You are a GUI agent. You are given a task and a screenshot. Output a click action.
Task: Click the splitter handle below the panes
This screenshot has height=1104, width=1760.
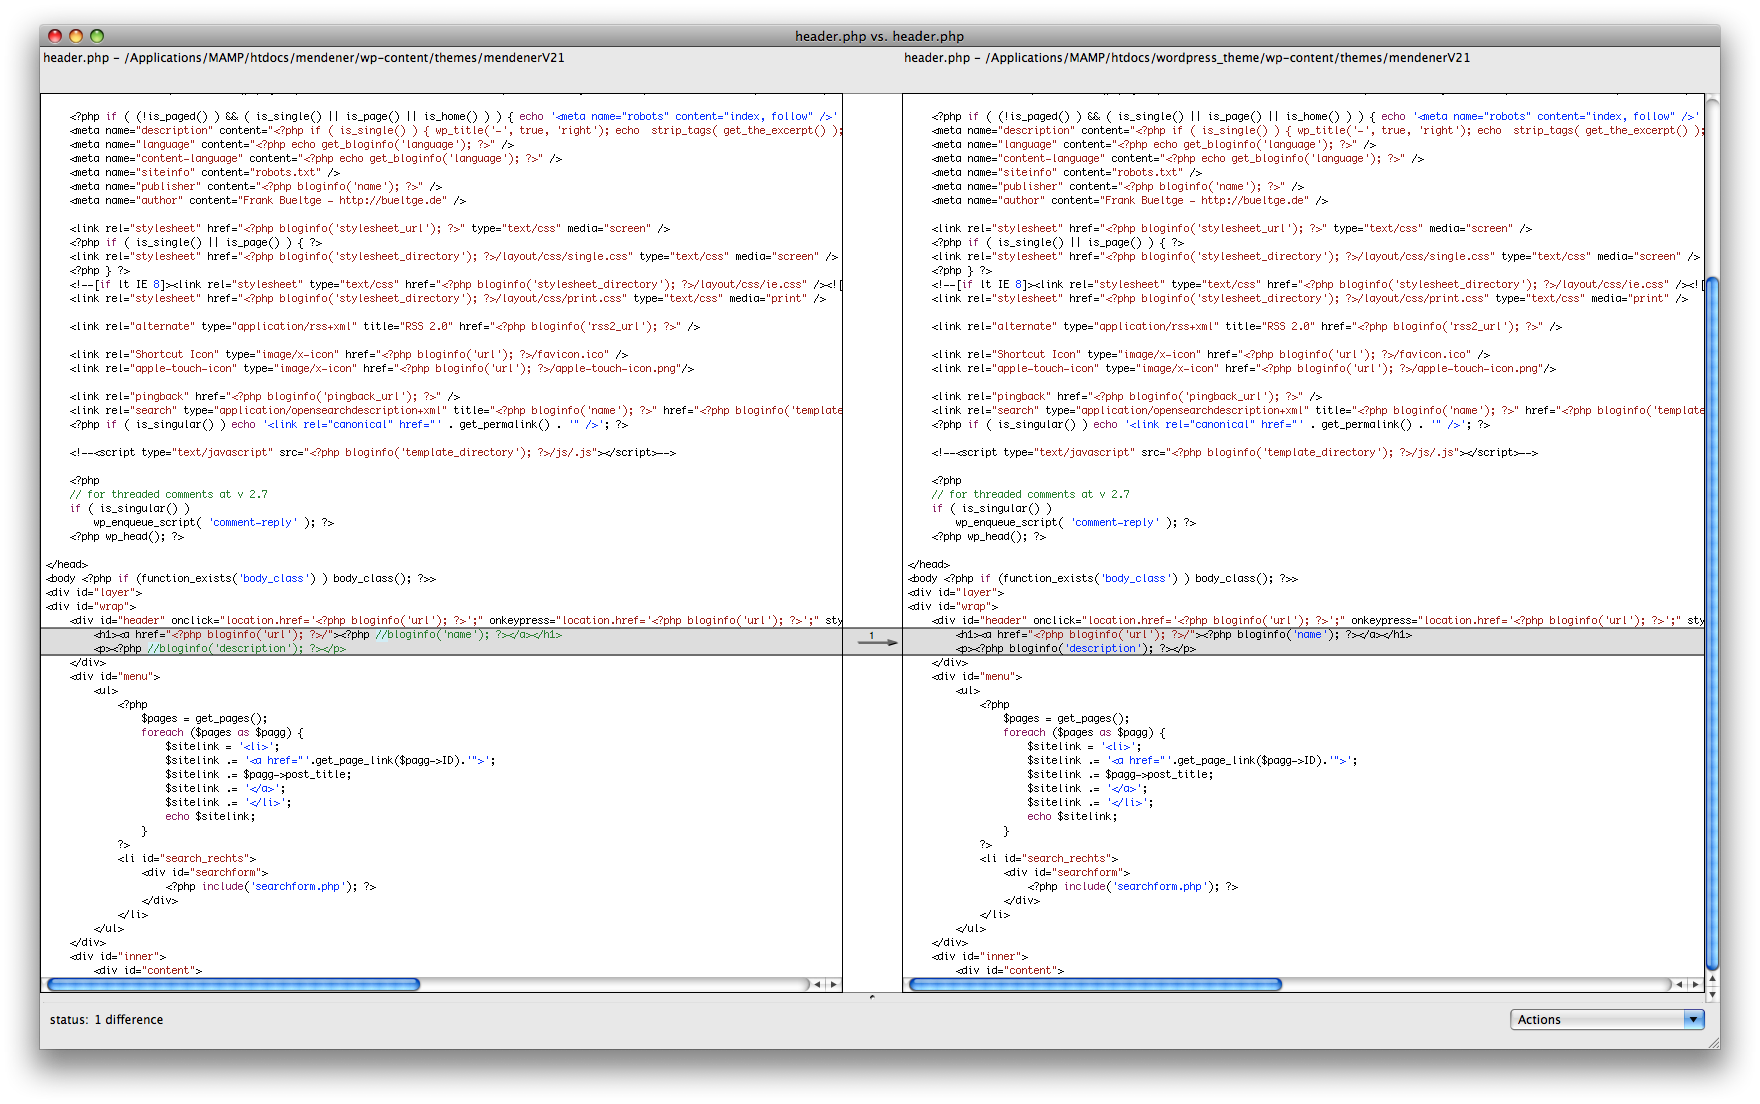click(872, 997)
